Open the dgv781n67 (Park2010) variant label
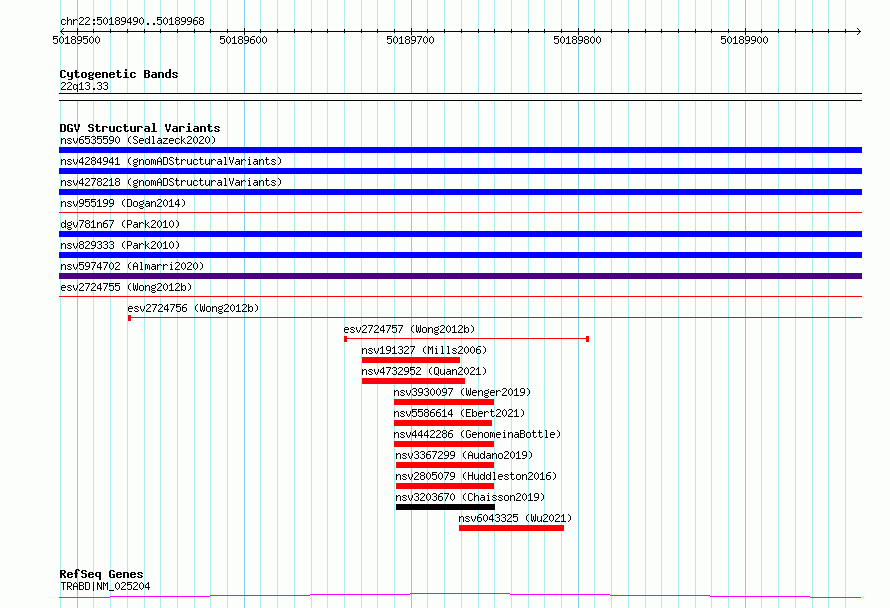 point(120,224)
